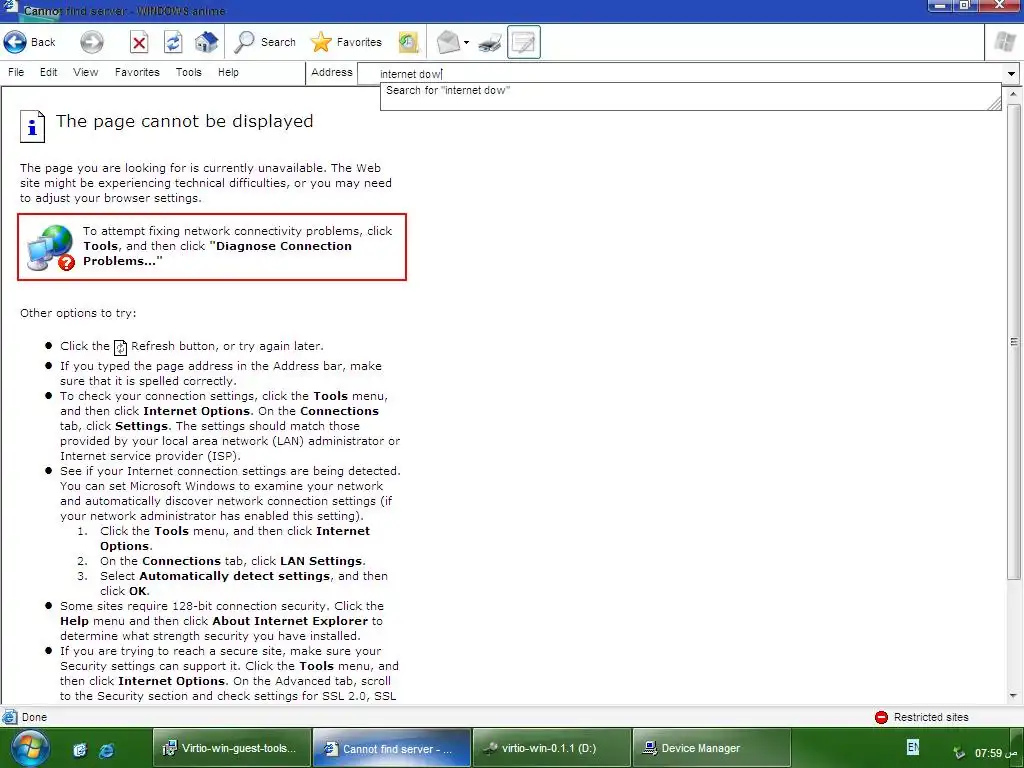Viewport: 1024px width, 768px height.
Task: Click the Restricted sites red zone icon
Action: point(881,717)
